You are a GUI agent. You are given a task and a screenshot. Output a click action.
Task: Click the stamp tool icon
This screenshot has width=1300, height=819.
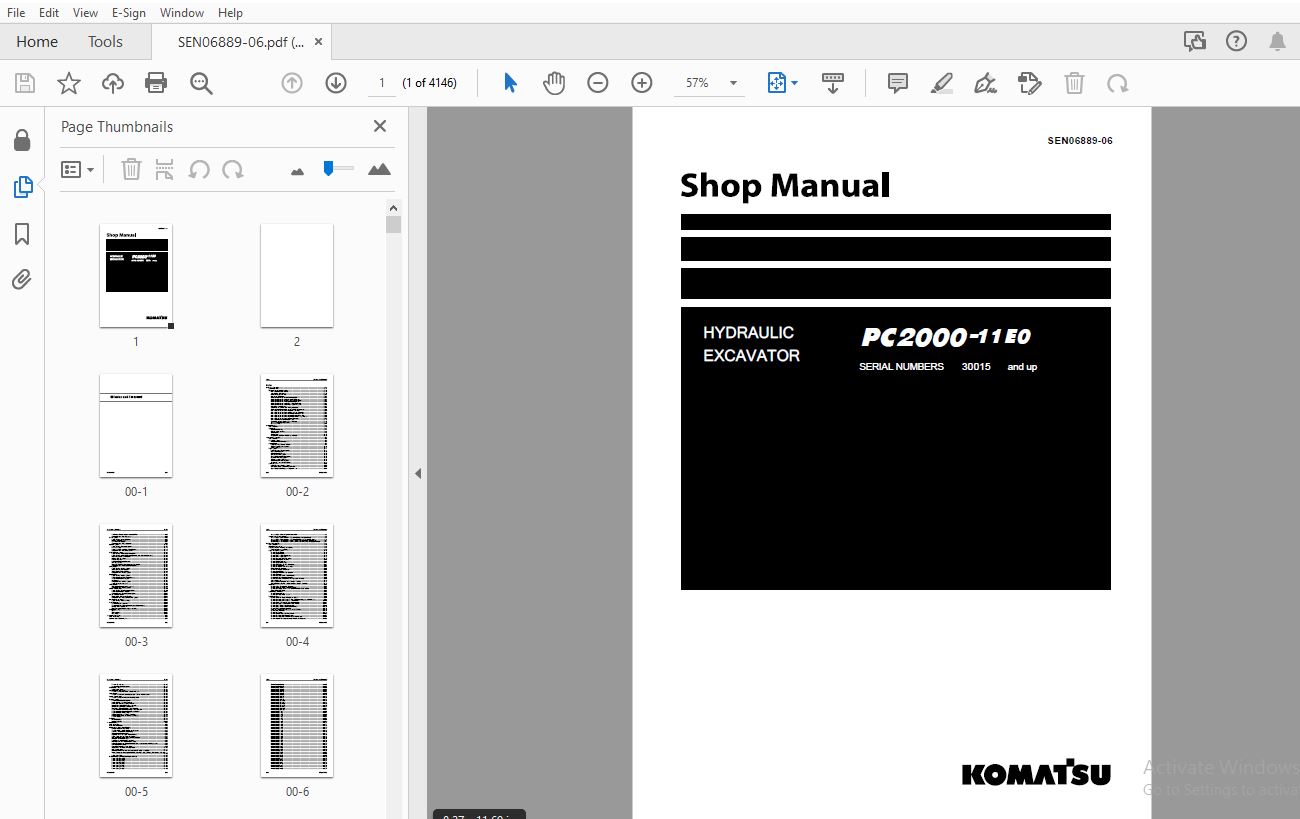1030,83
